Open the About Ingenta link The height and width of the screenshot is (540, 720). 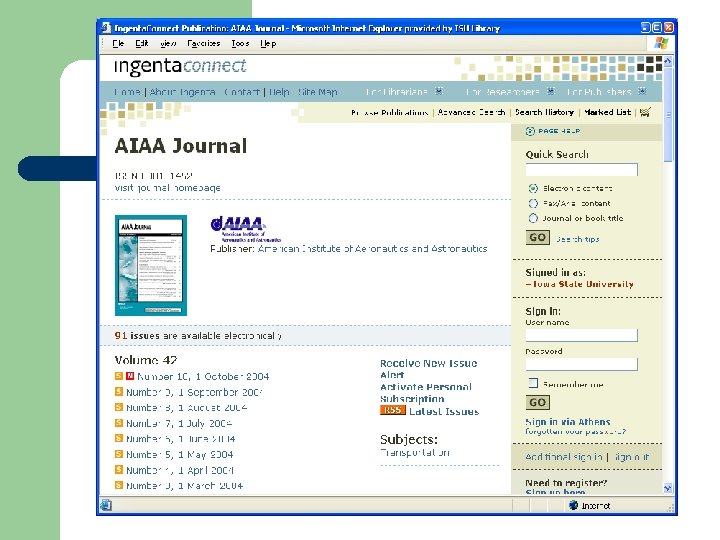tap(182, 92)
